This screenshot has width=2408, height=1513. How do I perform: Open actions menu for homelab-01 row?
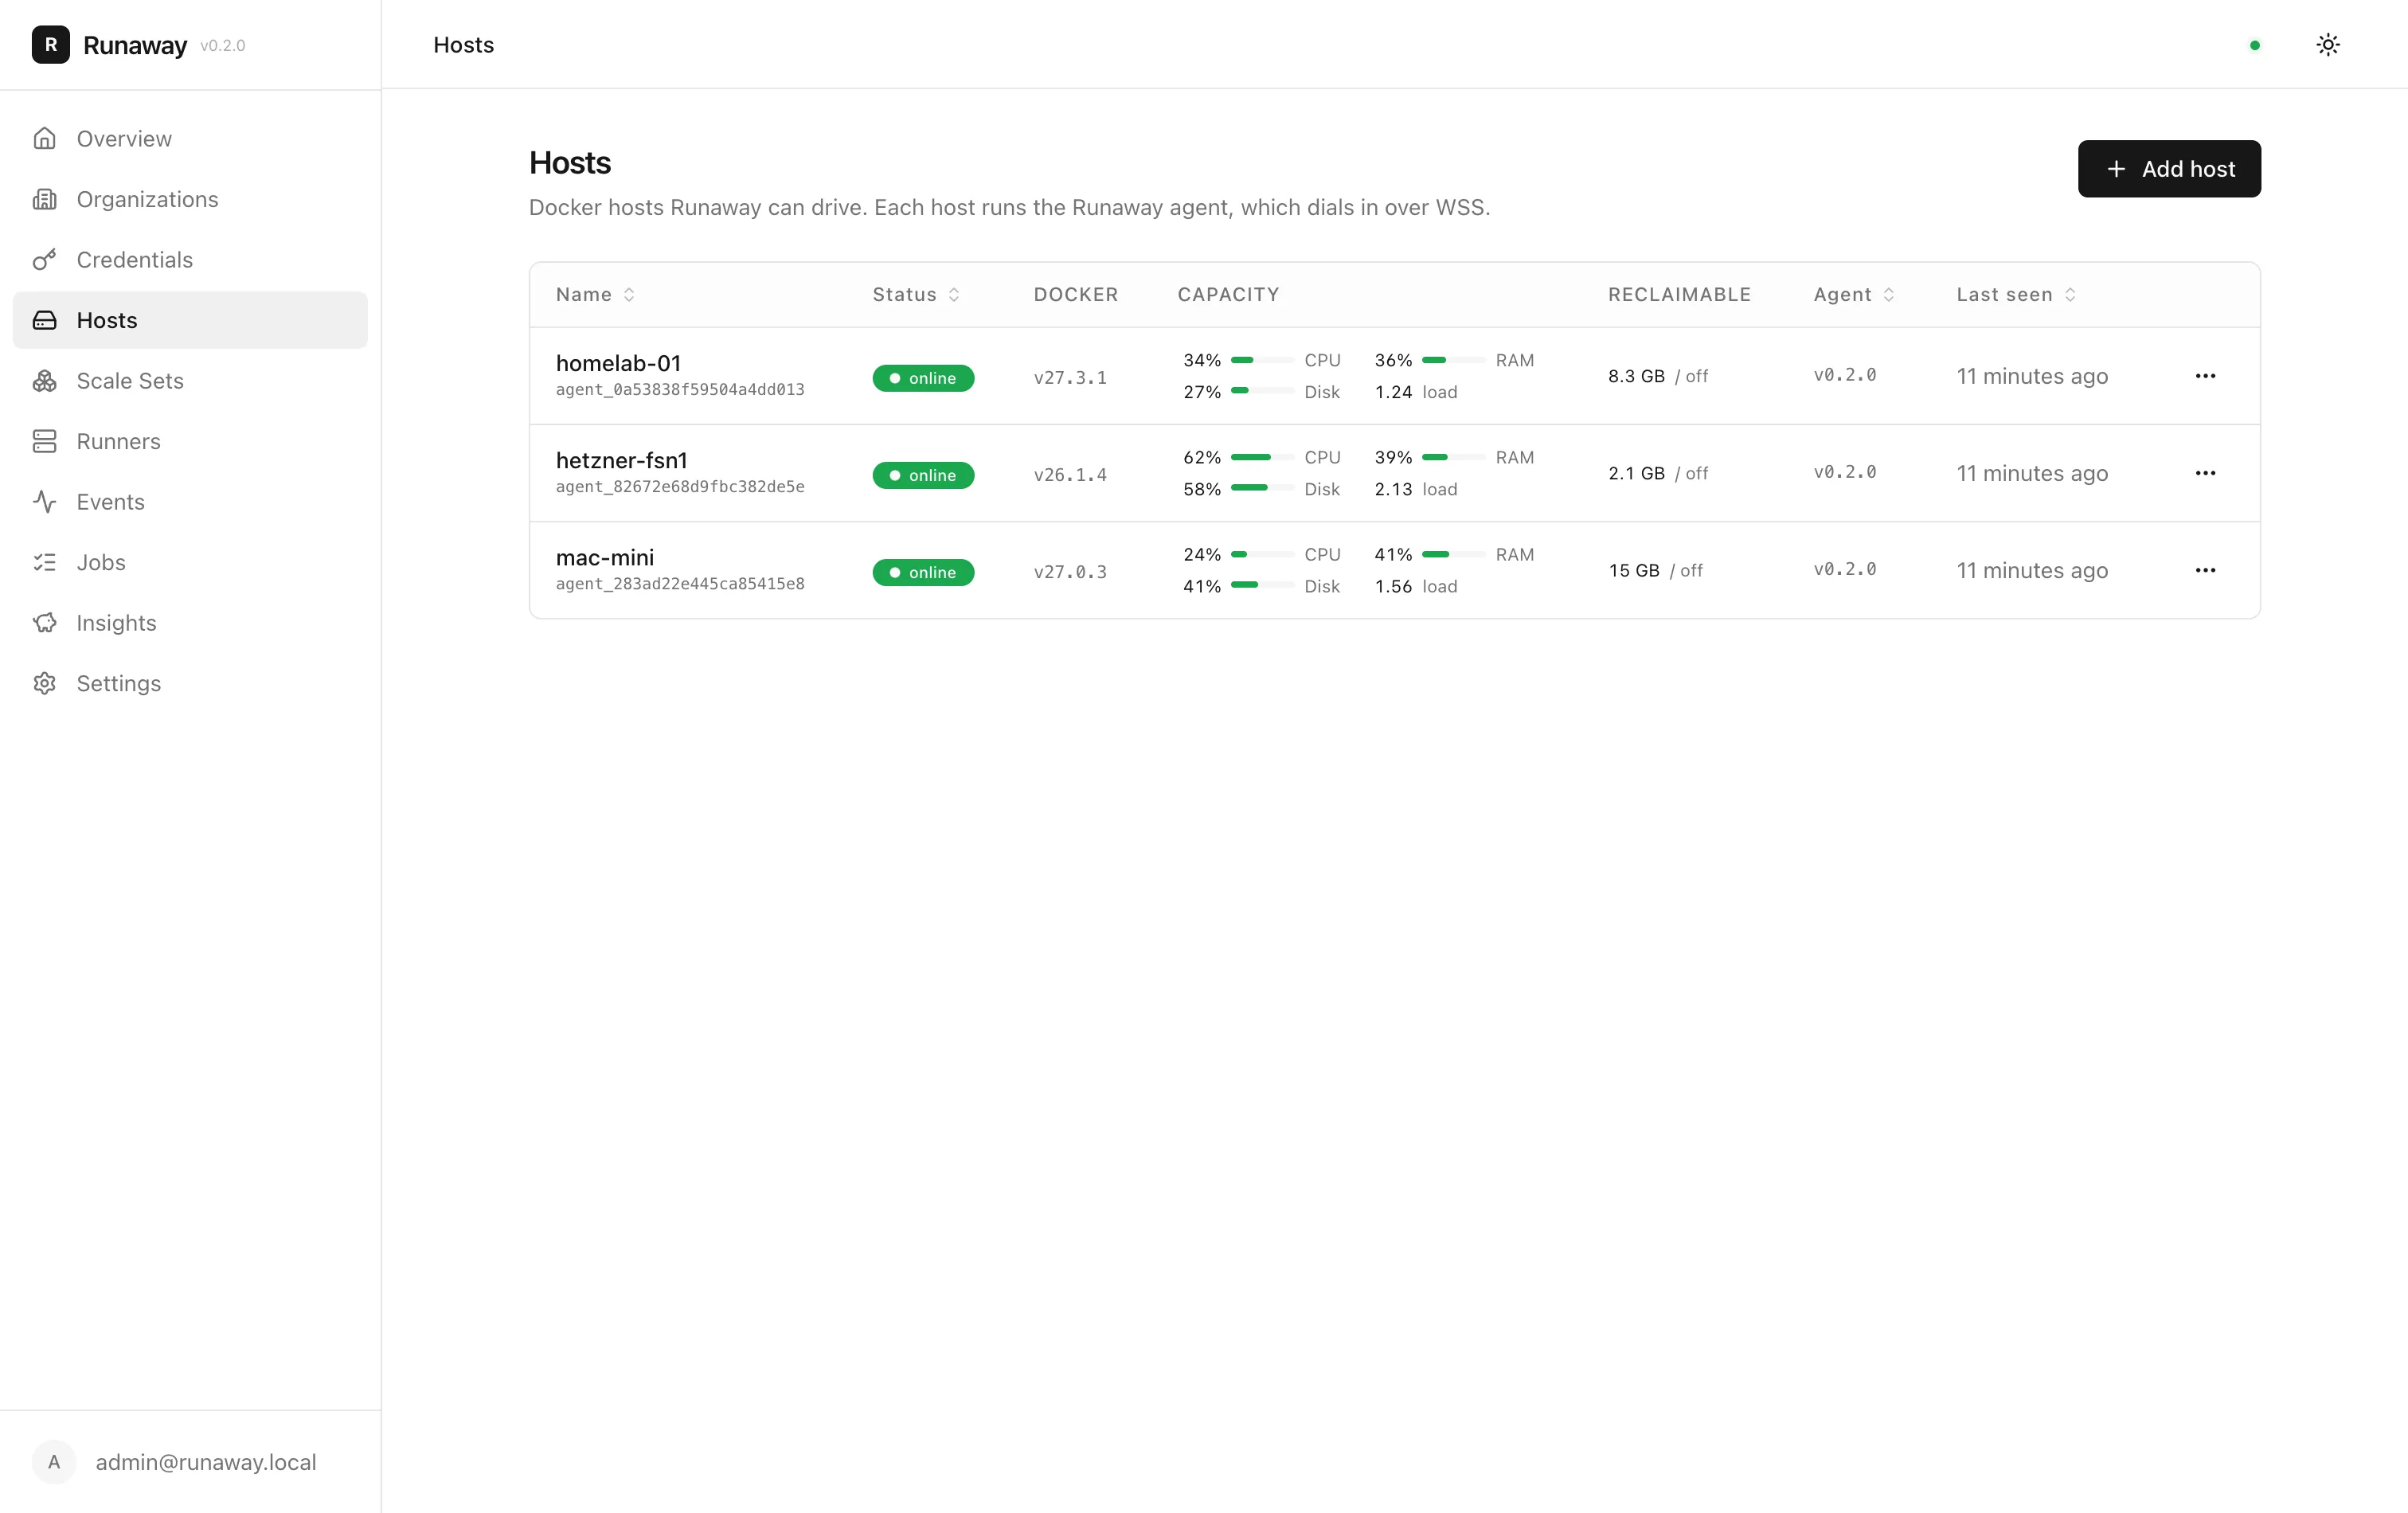point(2205,376)
